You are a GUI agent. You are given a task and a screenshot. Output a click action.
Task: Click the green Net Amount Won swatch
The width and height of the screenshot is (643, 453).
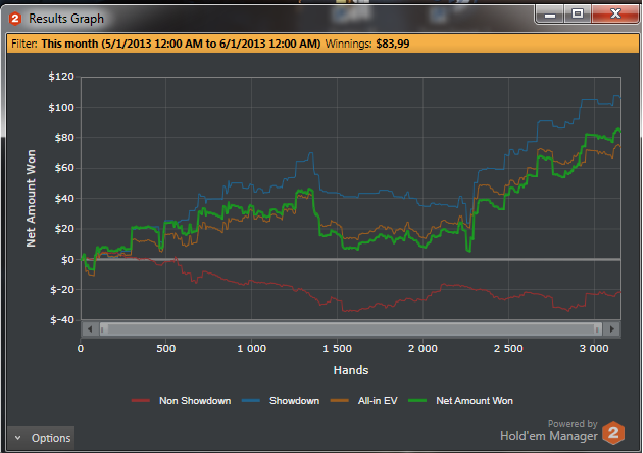(417, 401)
